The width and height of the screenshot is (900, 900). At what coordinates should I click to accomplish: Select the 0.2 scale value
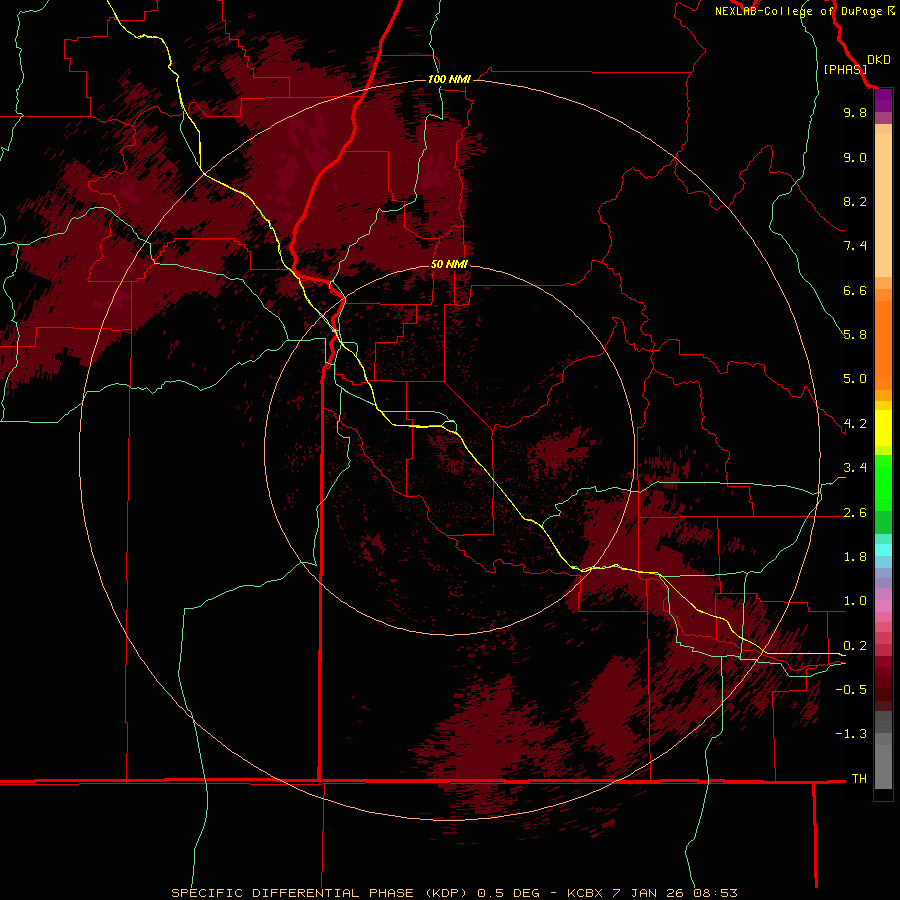pos(855,646)
